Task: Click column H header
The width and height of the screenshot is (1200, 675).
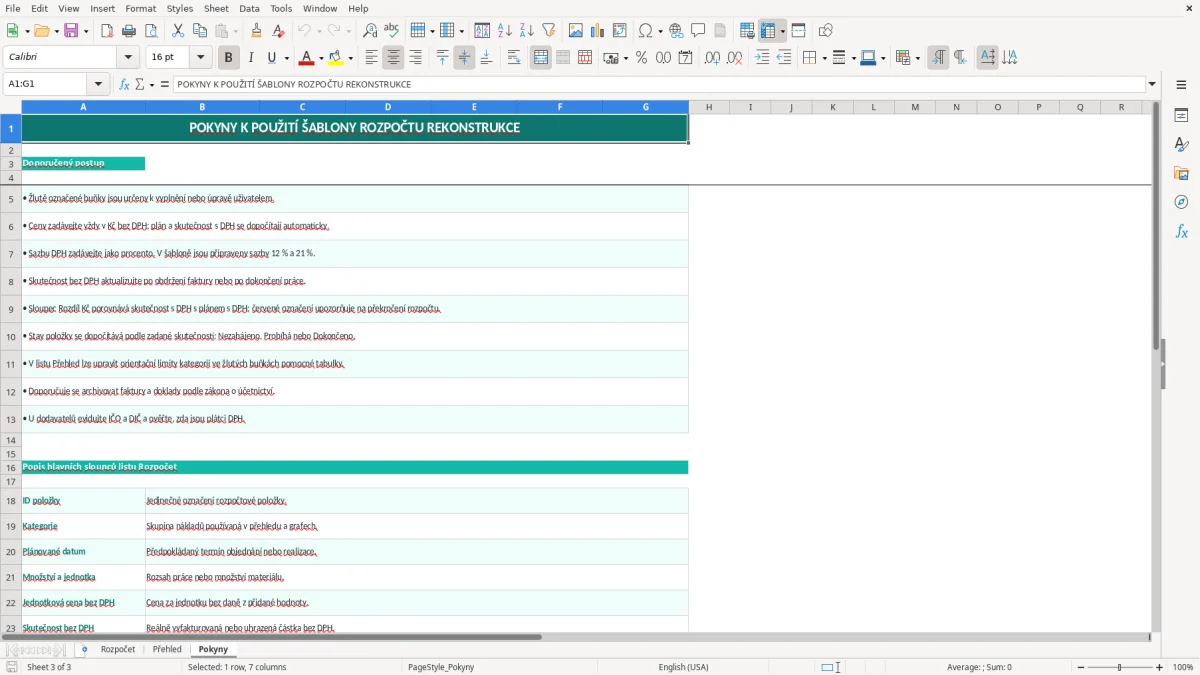Action: click(709, 107)
